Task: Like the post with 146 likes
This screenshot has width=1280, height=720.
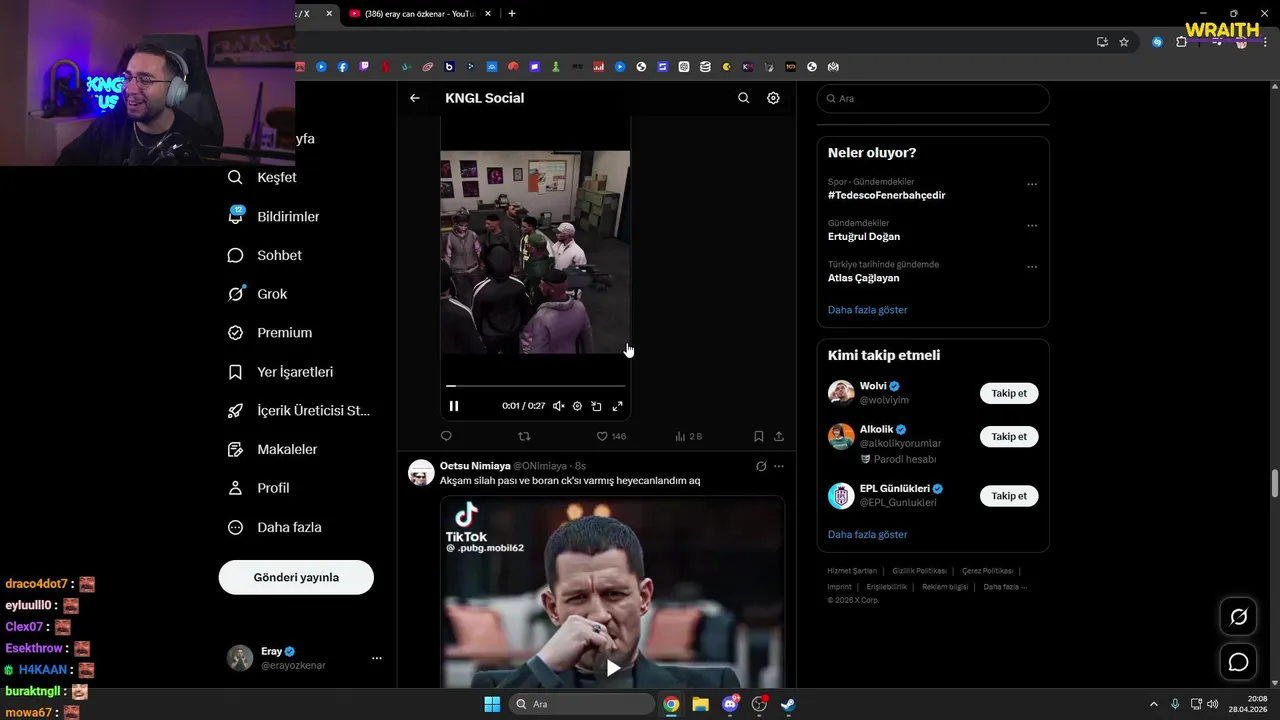Action: tap(611, 436)
